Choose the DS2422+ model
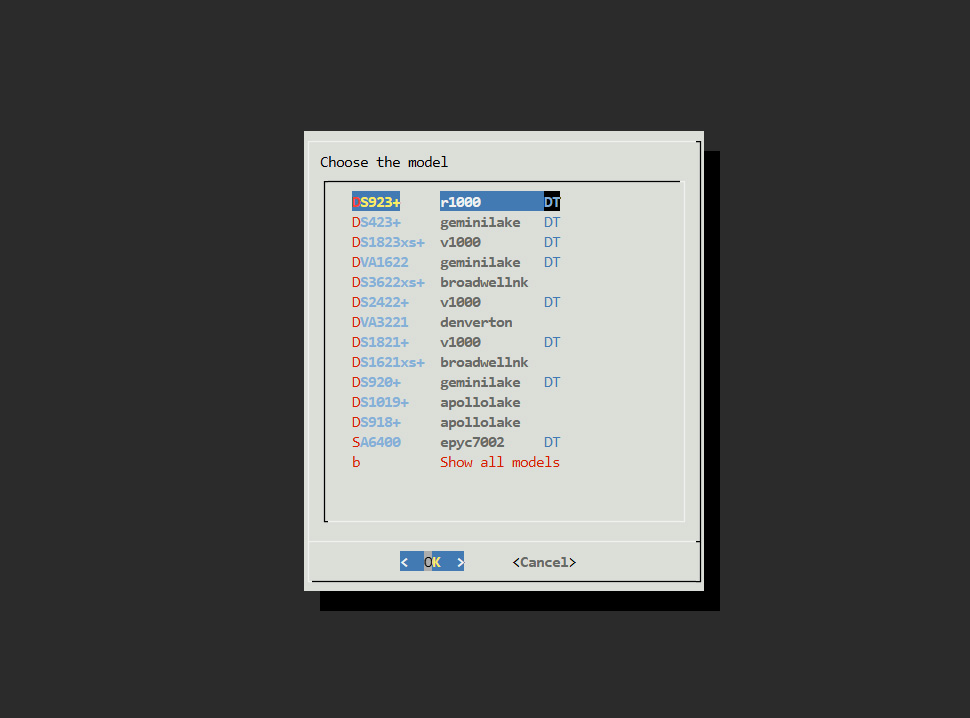 click(380, 302)
